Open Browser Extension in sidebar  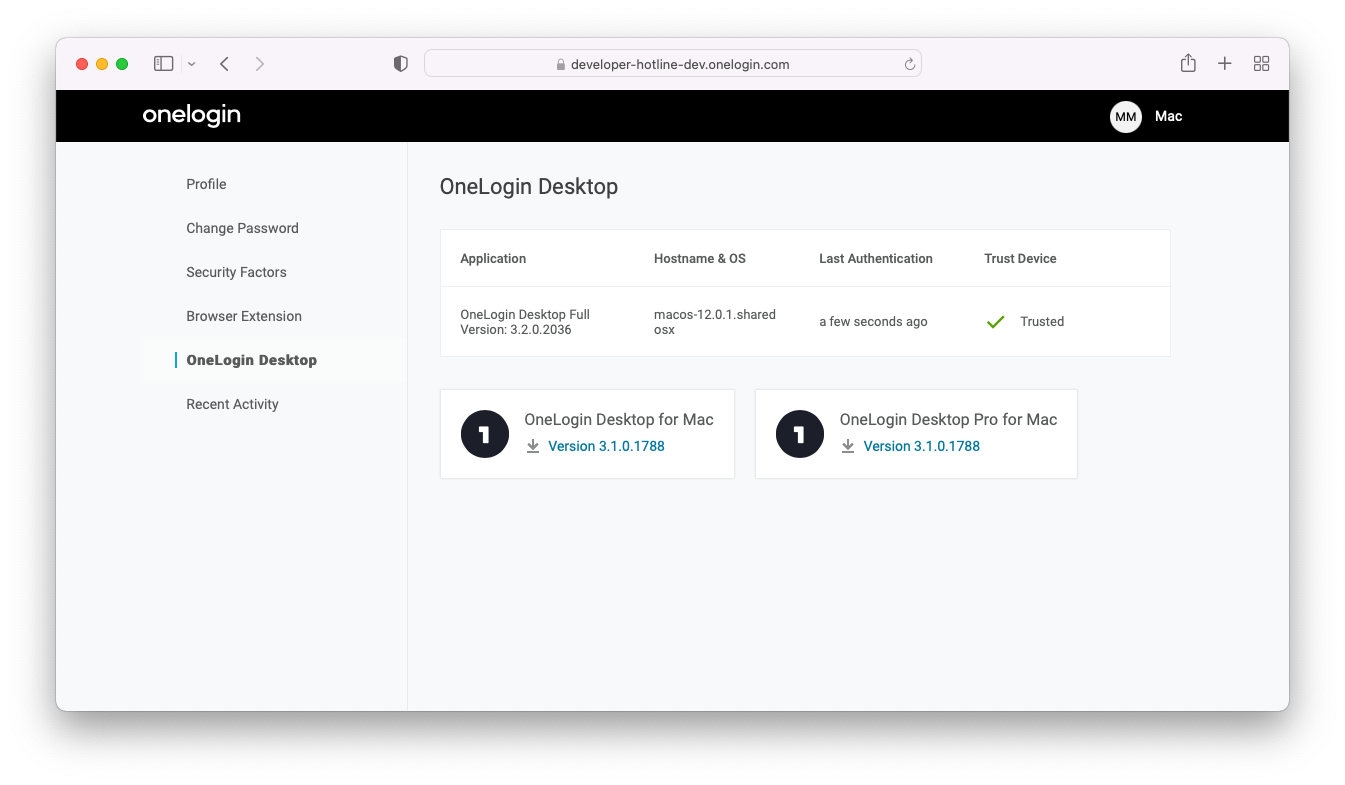tap(244, 316)
